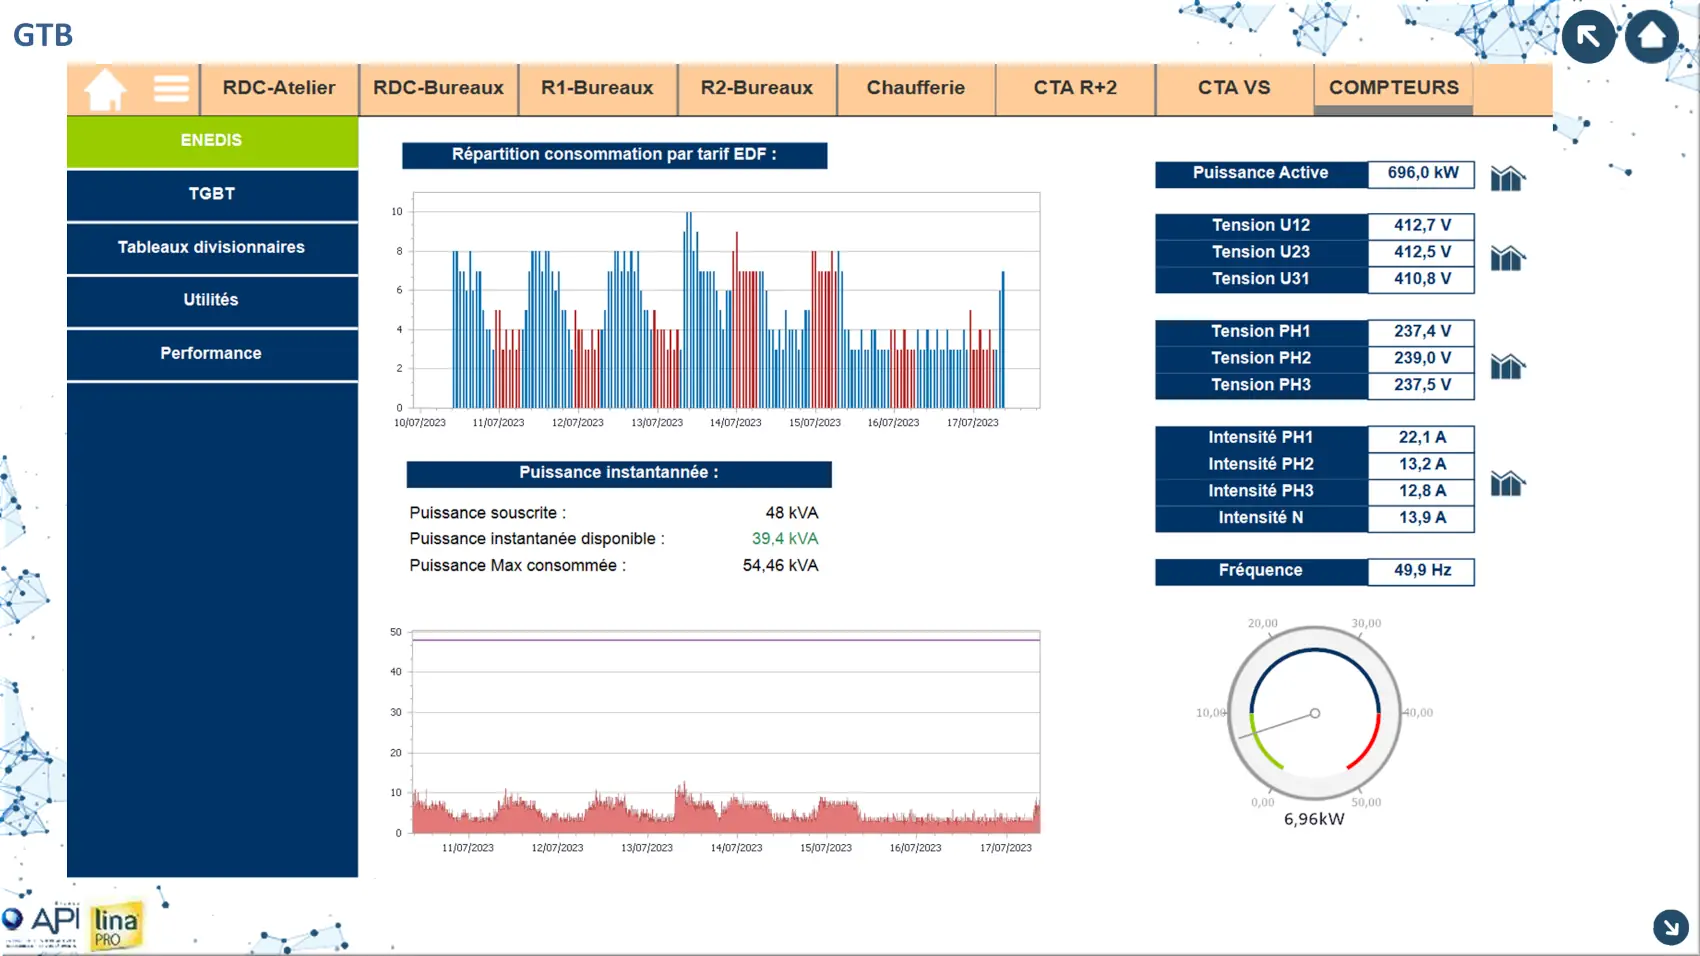Open the chart icon beside Tension PH2
1700x956 pixels.
pos(1507,366)
